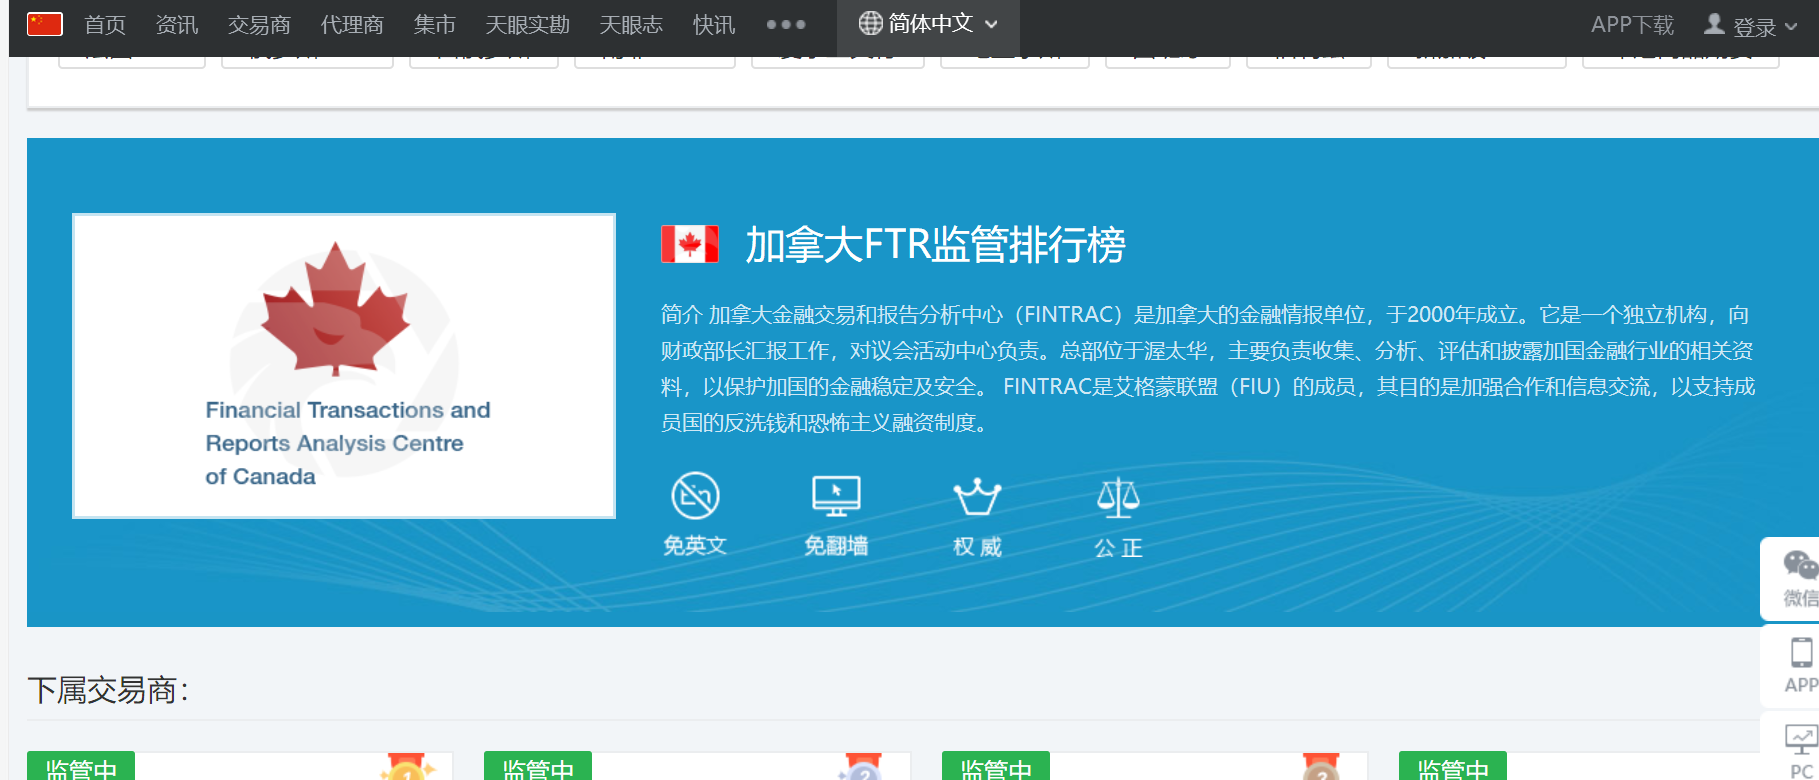Click the China flag icon in navbar
The width and height of the screenshot is (1819, 780).
point(45,24)
